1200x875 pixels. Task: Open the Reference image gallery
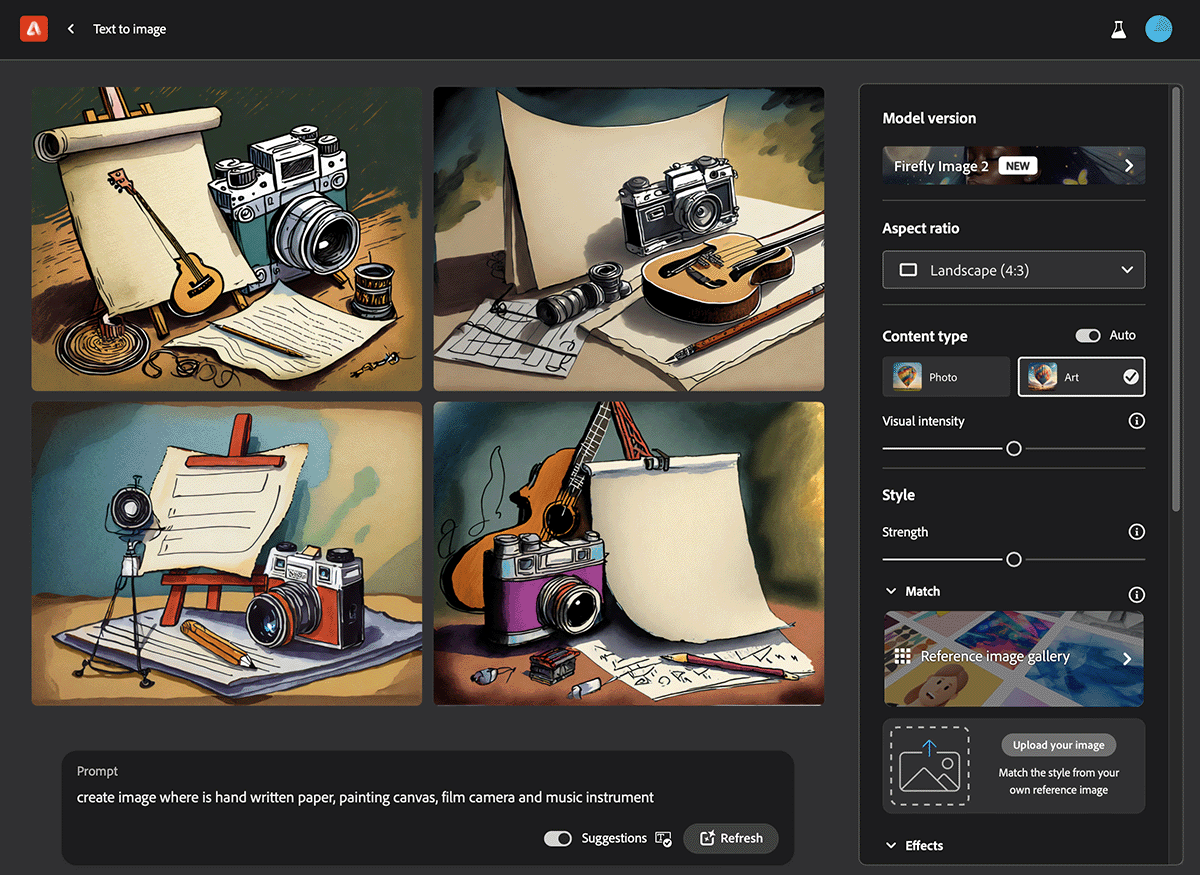(1013, 658)
